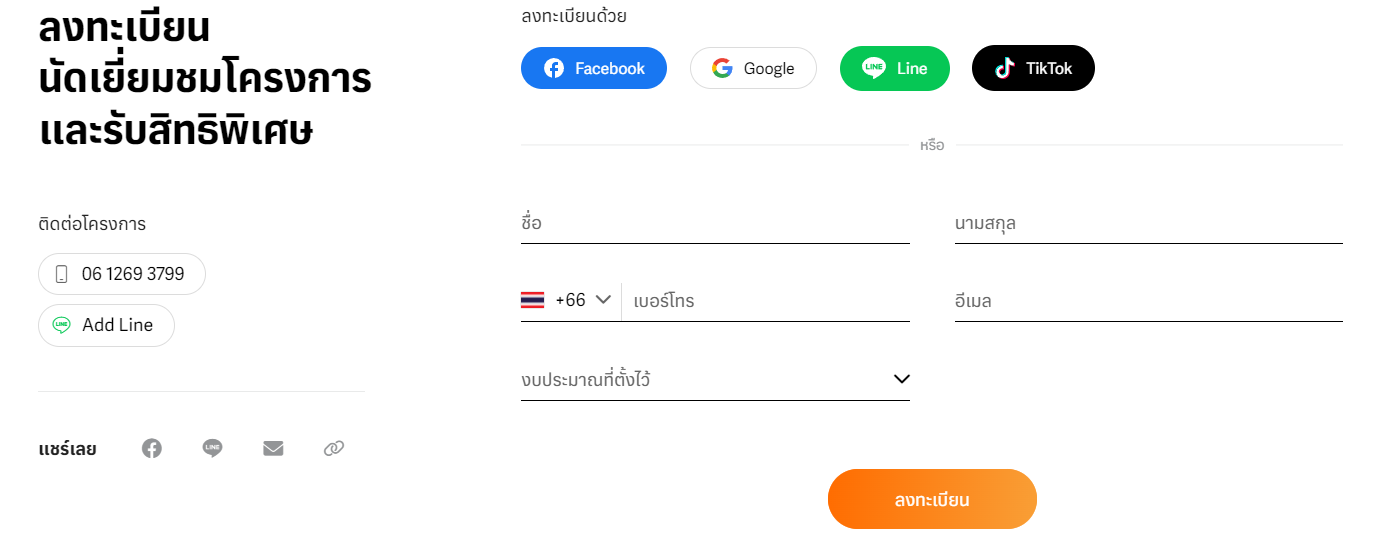Register with the green Line button

click(x=894, y=68)
